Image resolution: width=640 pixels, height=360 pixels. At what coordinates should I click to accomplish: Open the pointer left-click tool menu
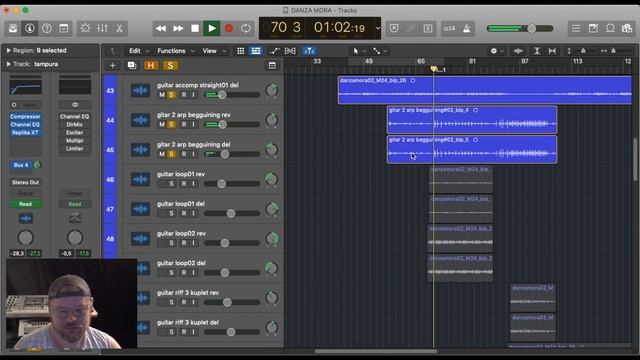point(358,51)
